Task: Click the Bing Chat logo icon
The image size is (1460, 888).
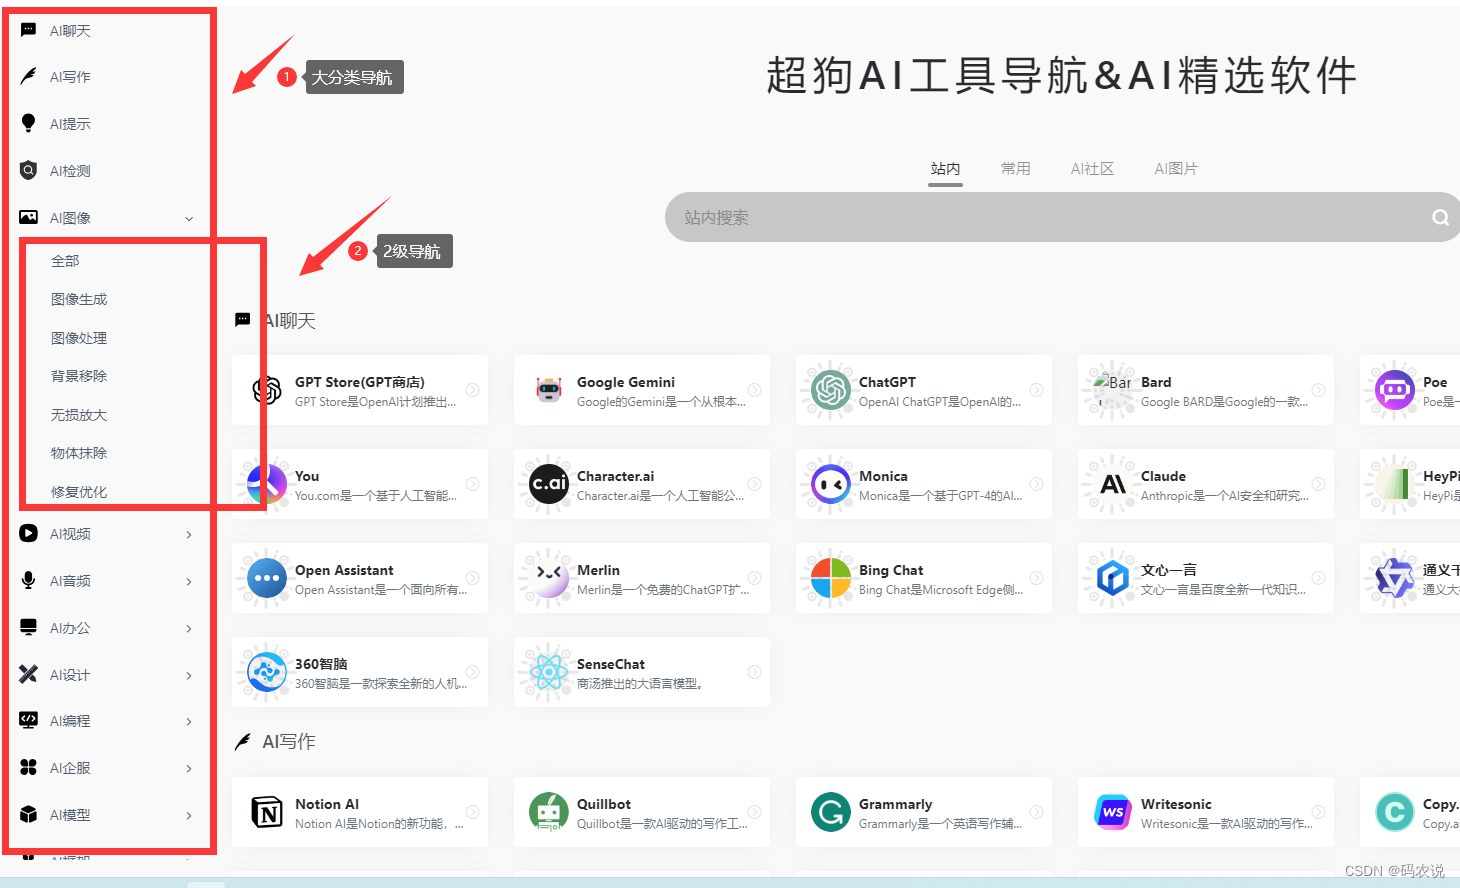Action: pyautogui.click(x=831, y=578)
